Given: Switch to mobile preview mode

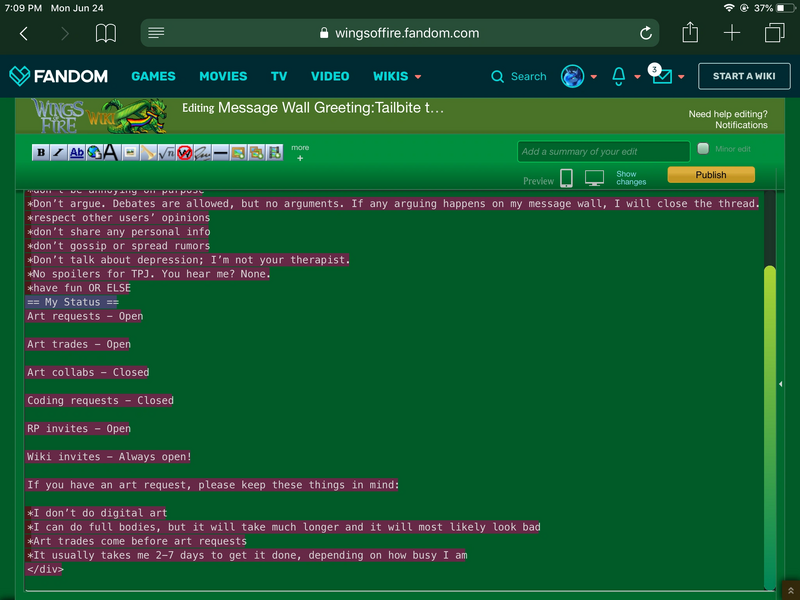Looking at the screenshot, I should pos(567,177).
